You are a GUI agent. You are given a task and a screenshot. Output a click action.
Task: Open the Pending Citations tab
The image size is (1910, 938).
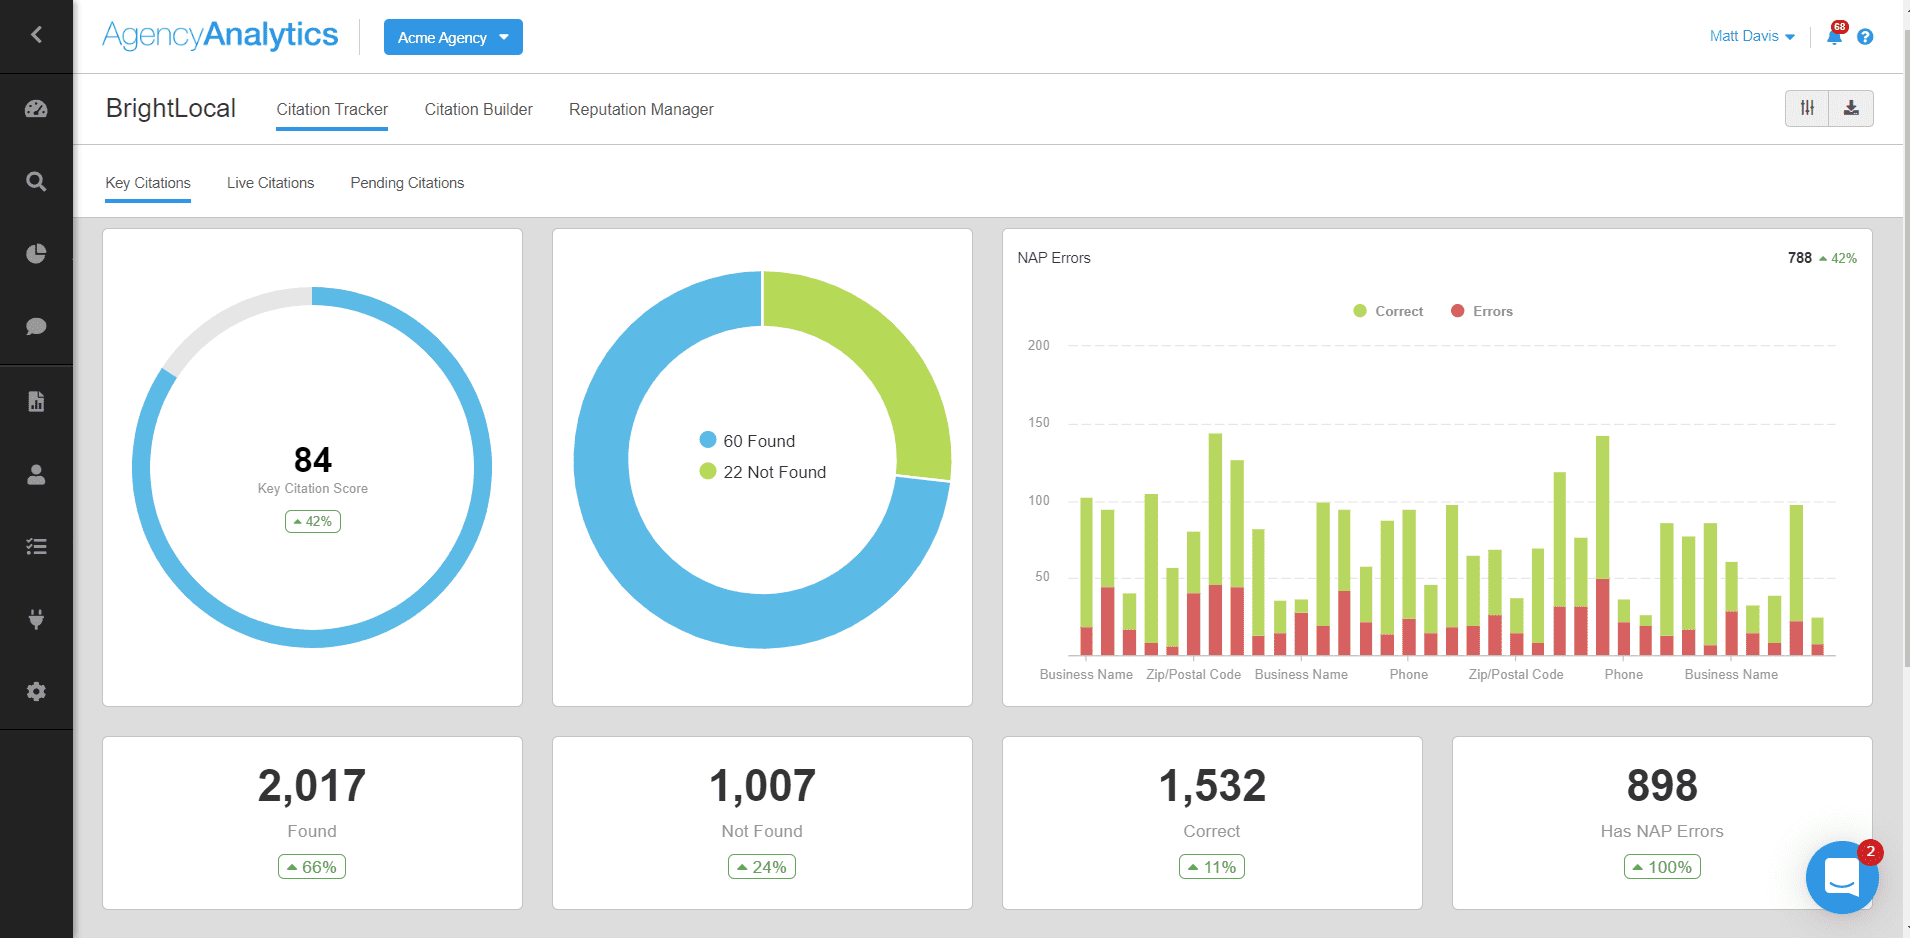(406, 182)
